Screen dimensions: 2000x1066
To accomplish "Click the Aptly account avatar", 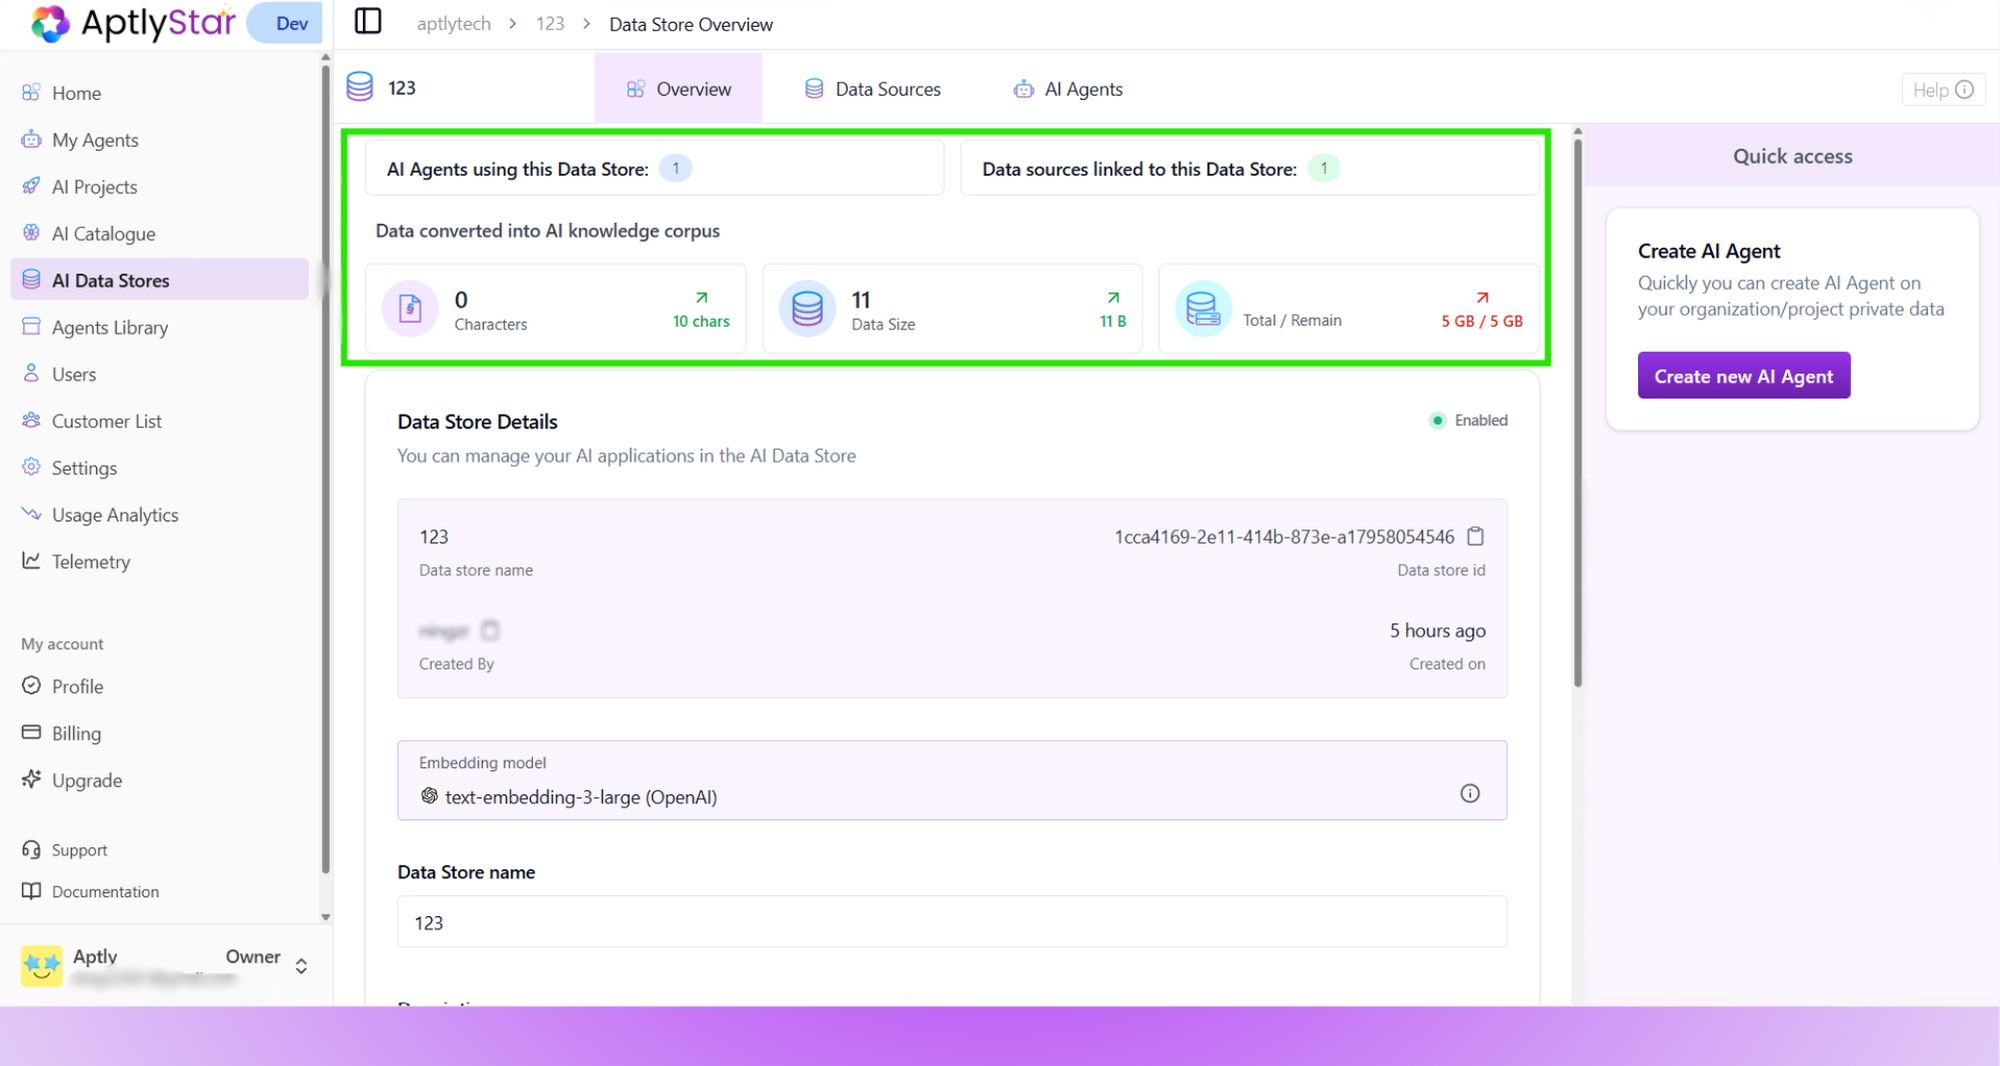I will pos(42,966).
